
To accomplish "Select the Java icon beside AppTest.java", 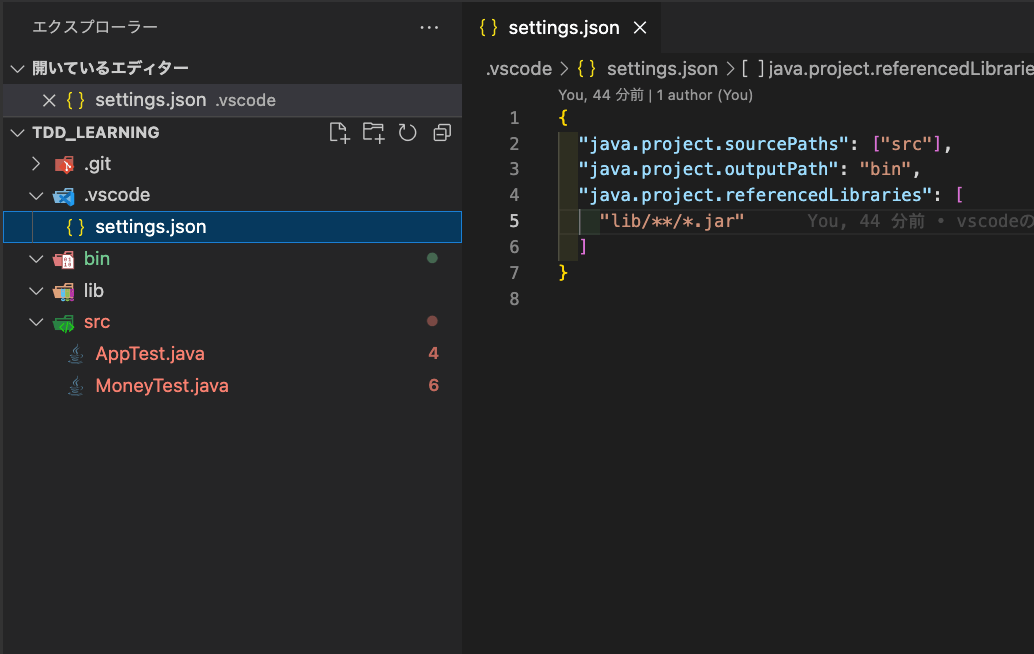I will click(x=75, y=353).
